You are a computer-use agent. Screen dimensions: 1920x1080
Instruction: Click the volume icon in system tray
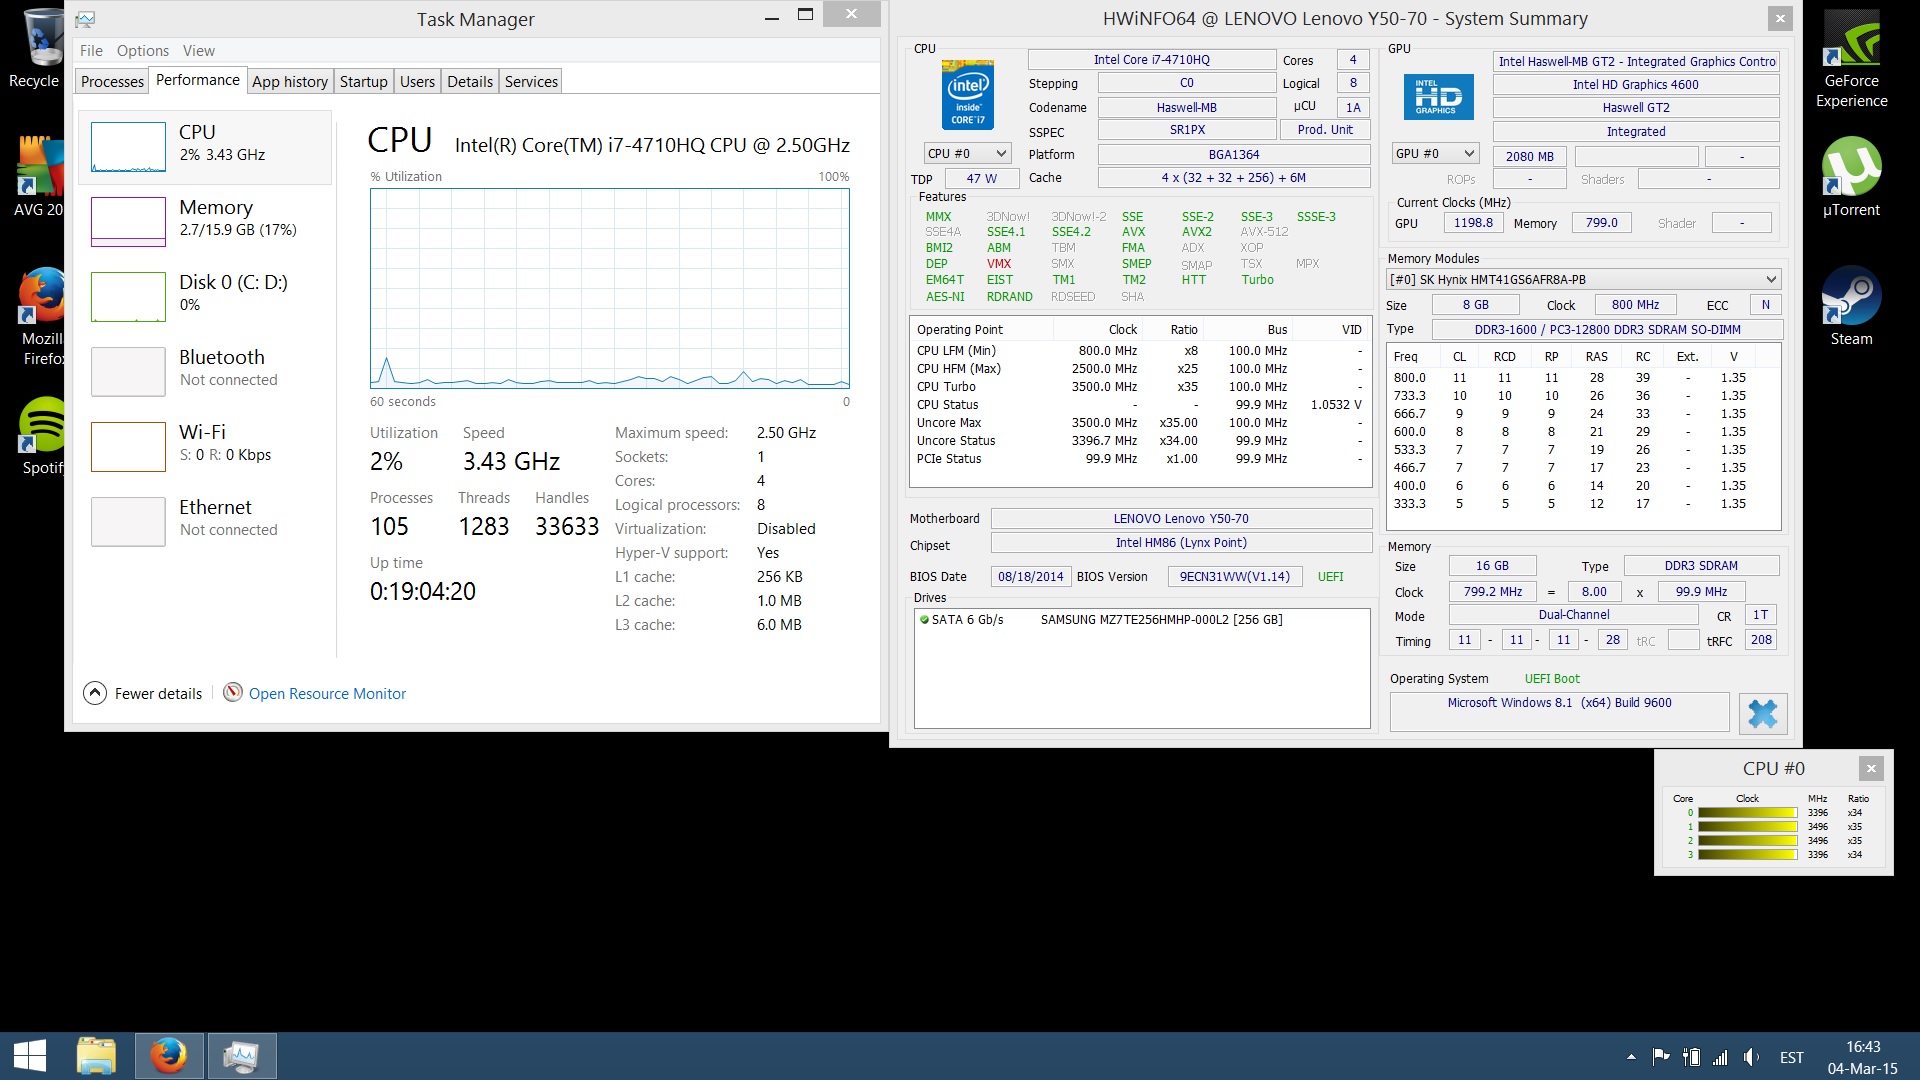click(1751, 1057)
